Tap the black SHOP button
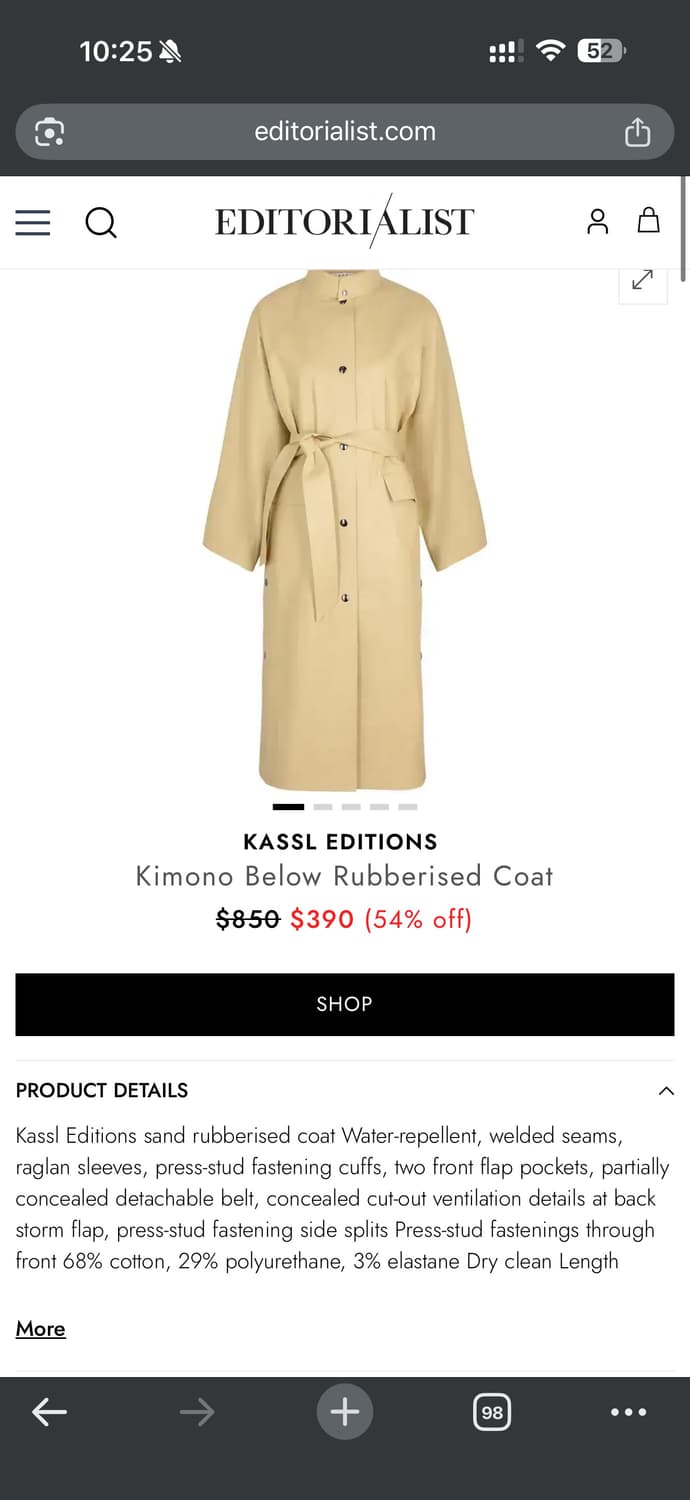The image size is (690, 1500). pyautogui.click(x=345, y=1004)
